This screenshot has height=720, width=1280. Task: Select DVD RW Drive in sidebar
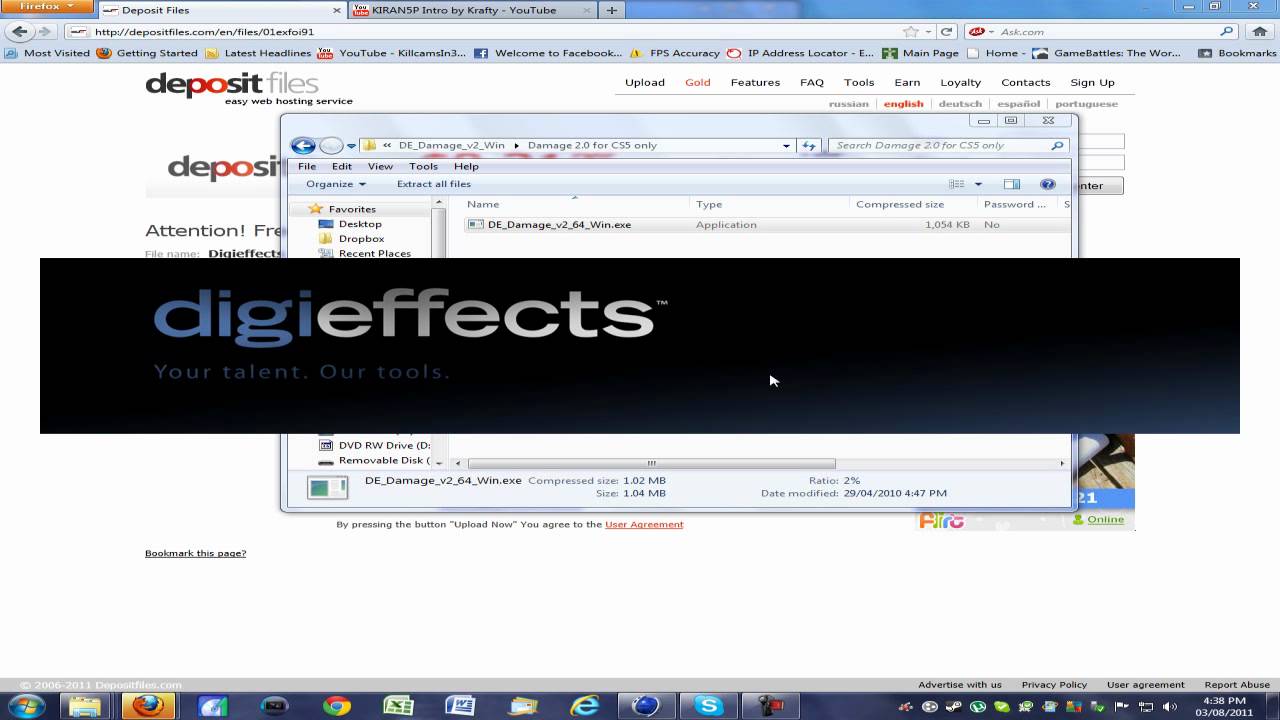384,445
